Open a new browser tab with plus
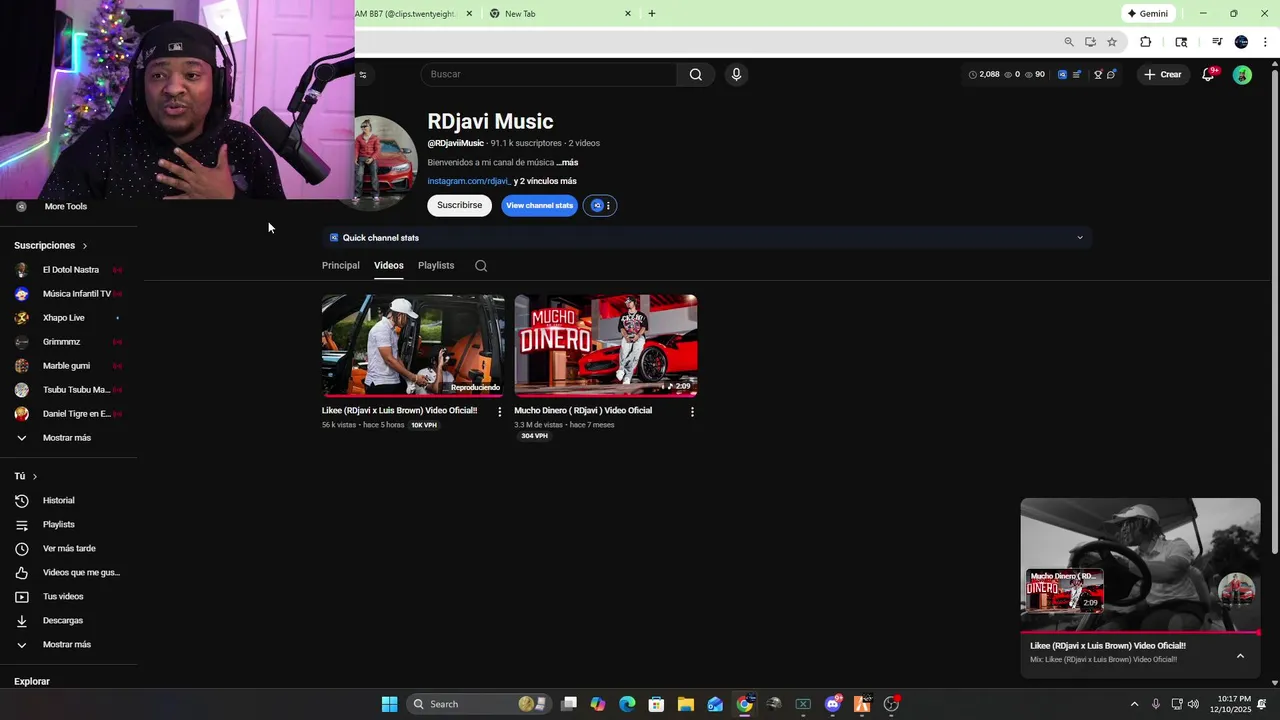Viewport: 1280px width, 720px height. (x=652, y=13)
